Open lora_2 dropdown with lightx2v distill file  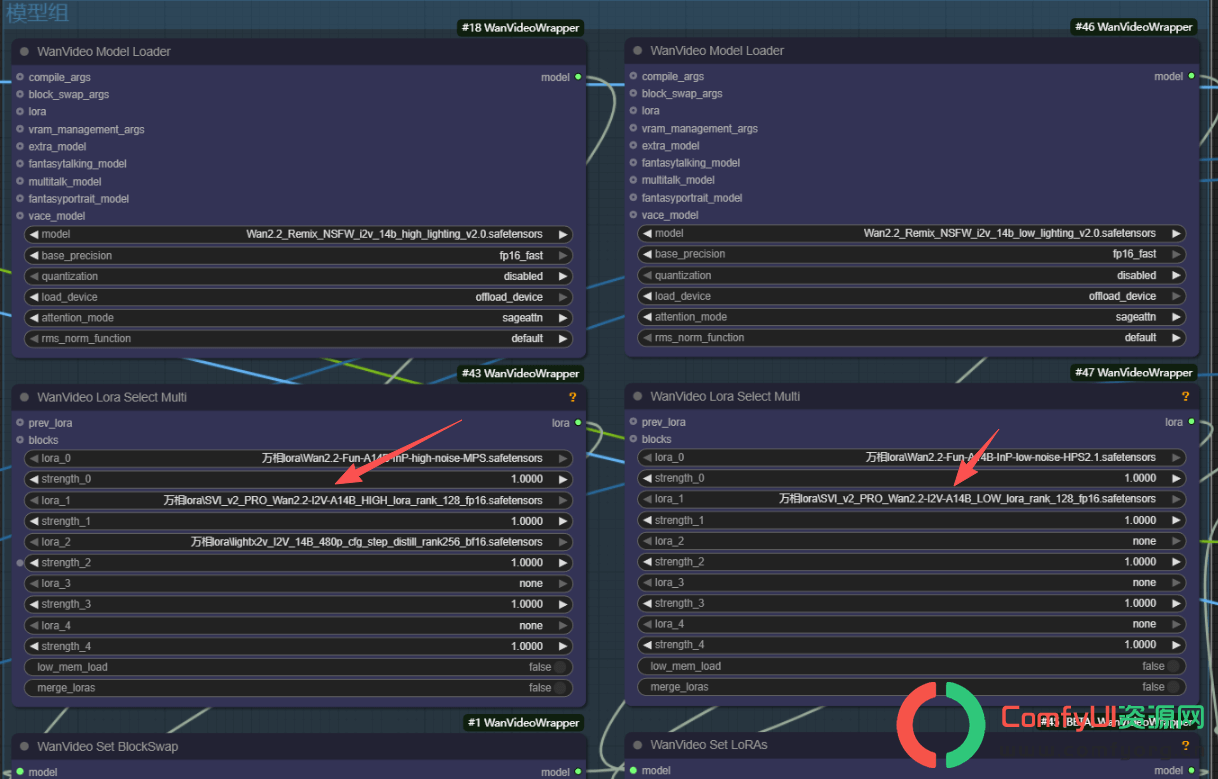(299, 542)
